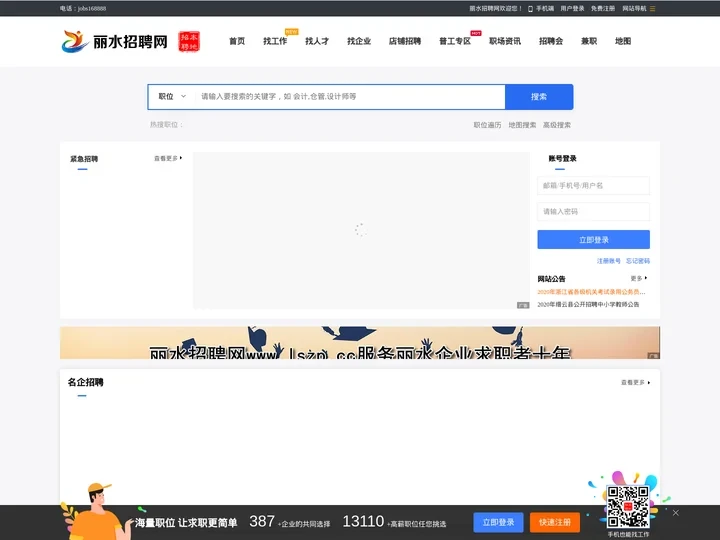Open 找人才 navigation item
Image resolution: width=720 pixels, height=540 pixels.
pyautogui.click(x=317, y=41)
